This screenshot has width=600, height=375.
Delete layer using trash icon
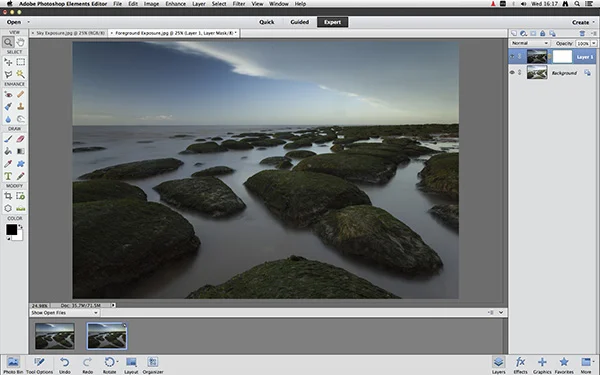pos(582,34)
